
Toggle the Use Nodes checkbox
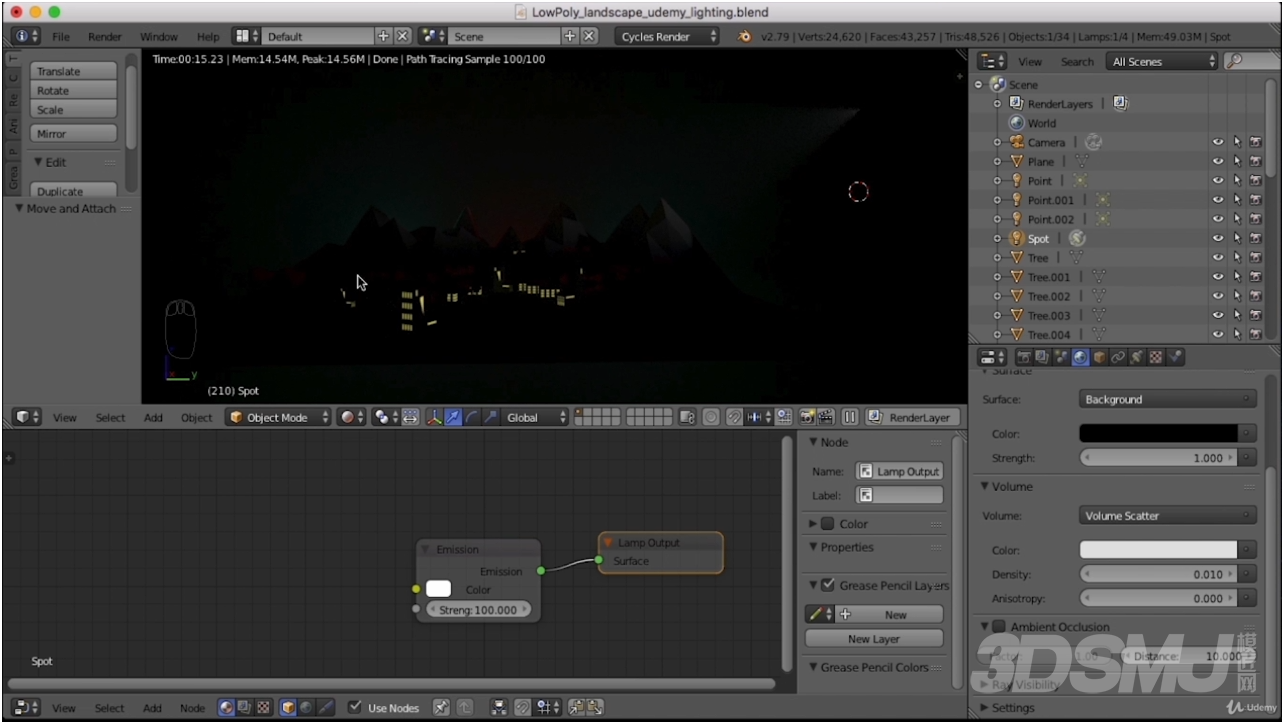pyautogui.click(x=354, y=707)
